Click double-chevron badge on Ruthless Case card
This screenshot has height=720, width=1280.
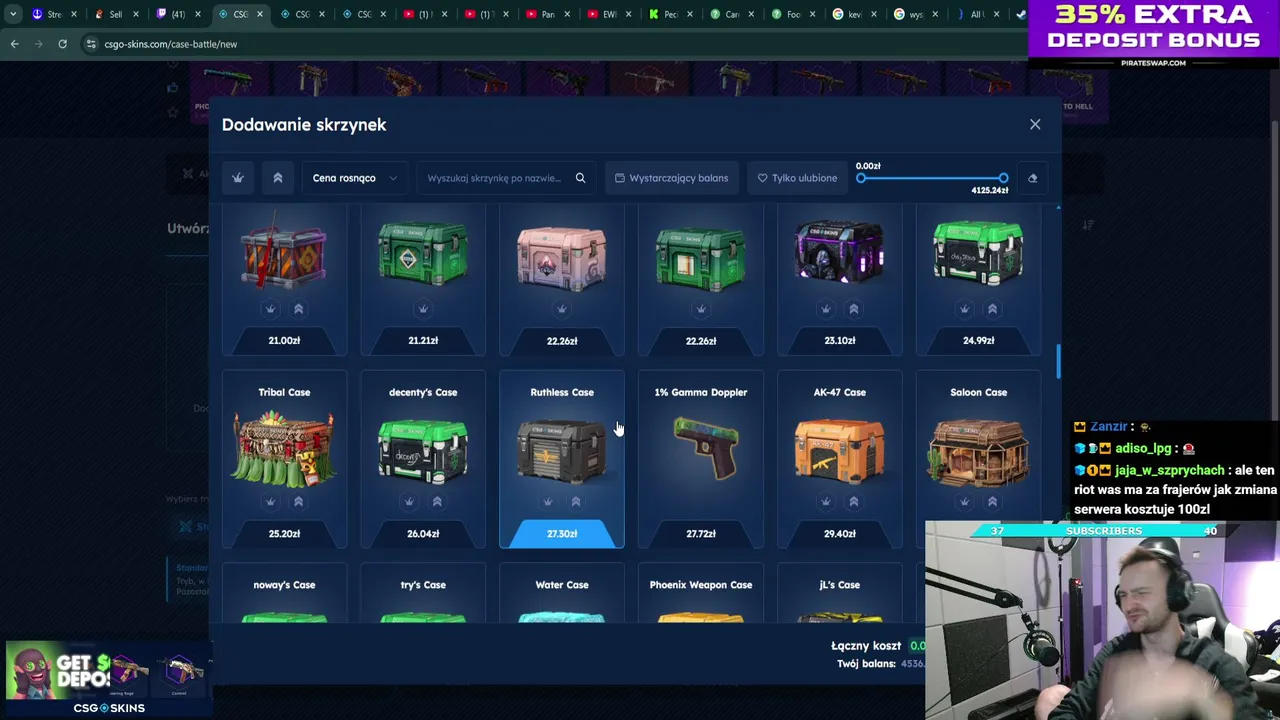(x=575, y=501)
